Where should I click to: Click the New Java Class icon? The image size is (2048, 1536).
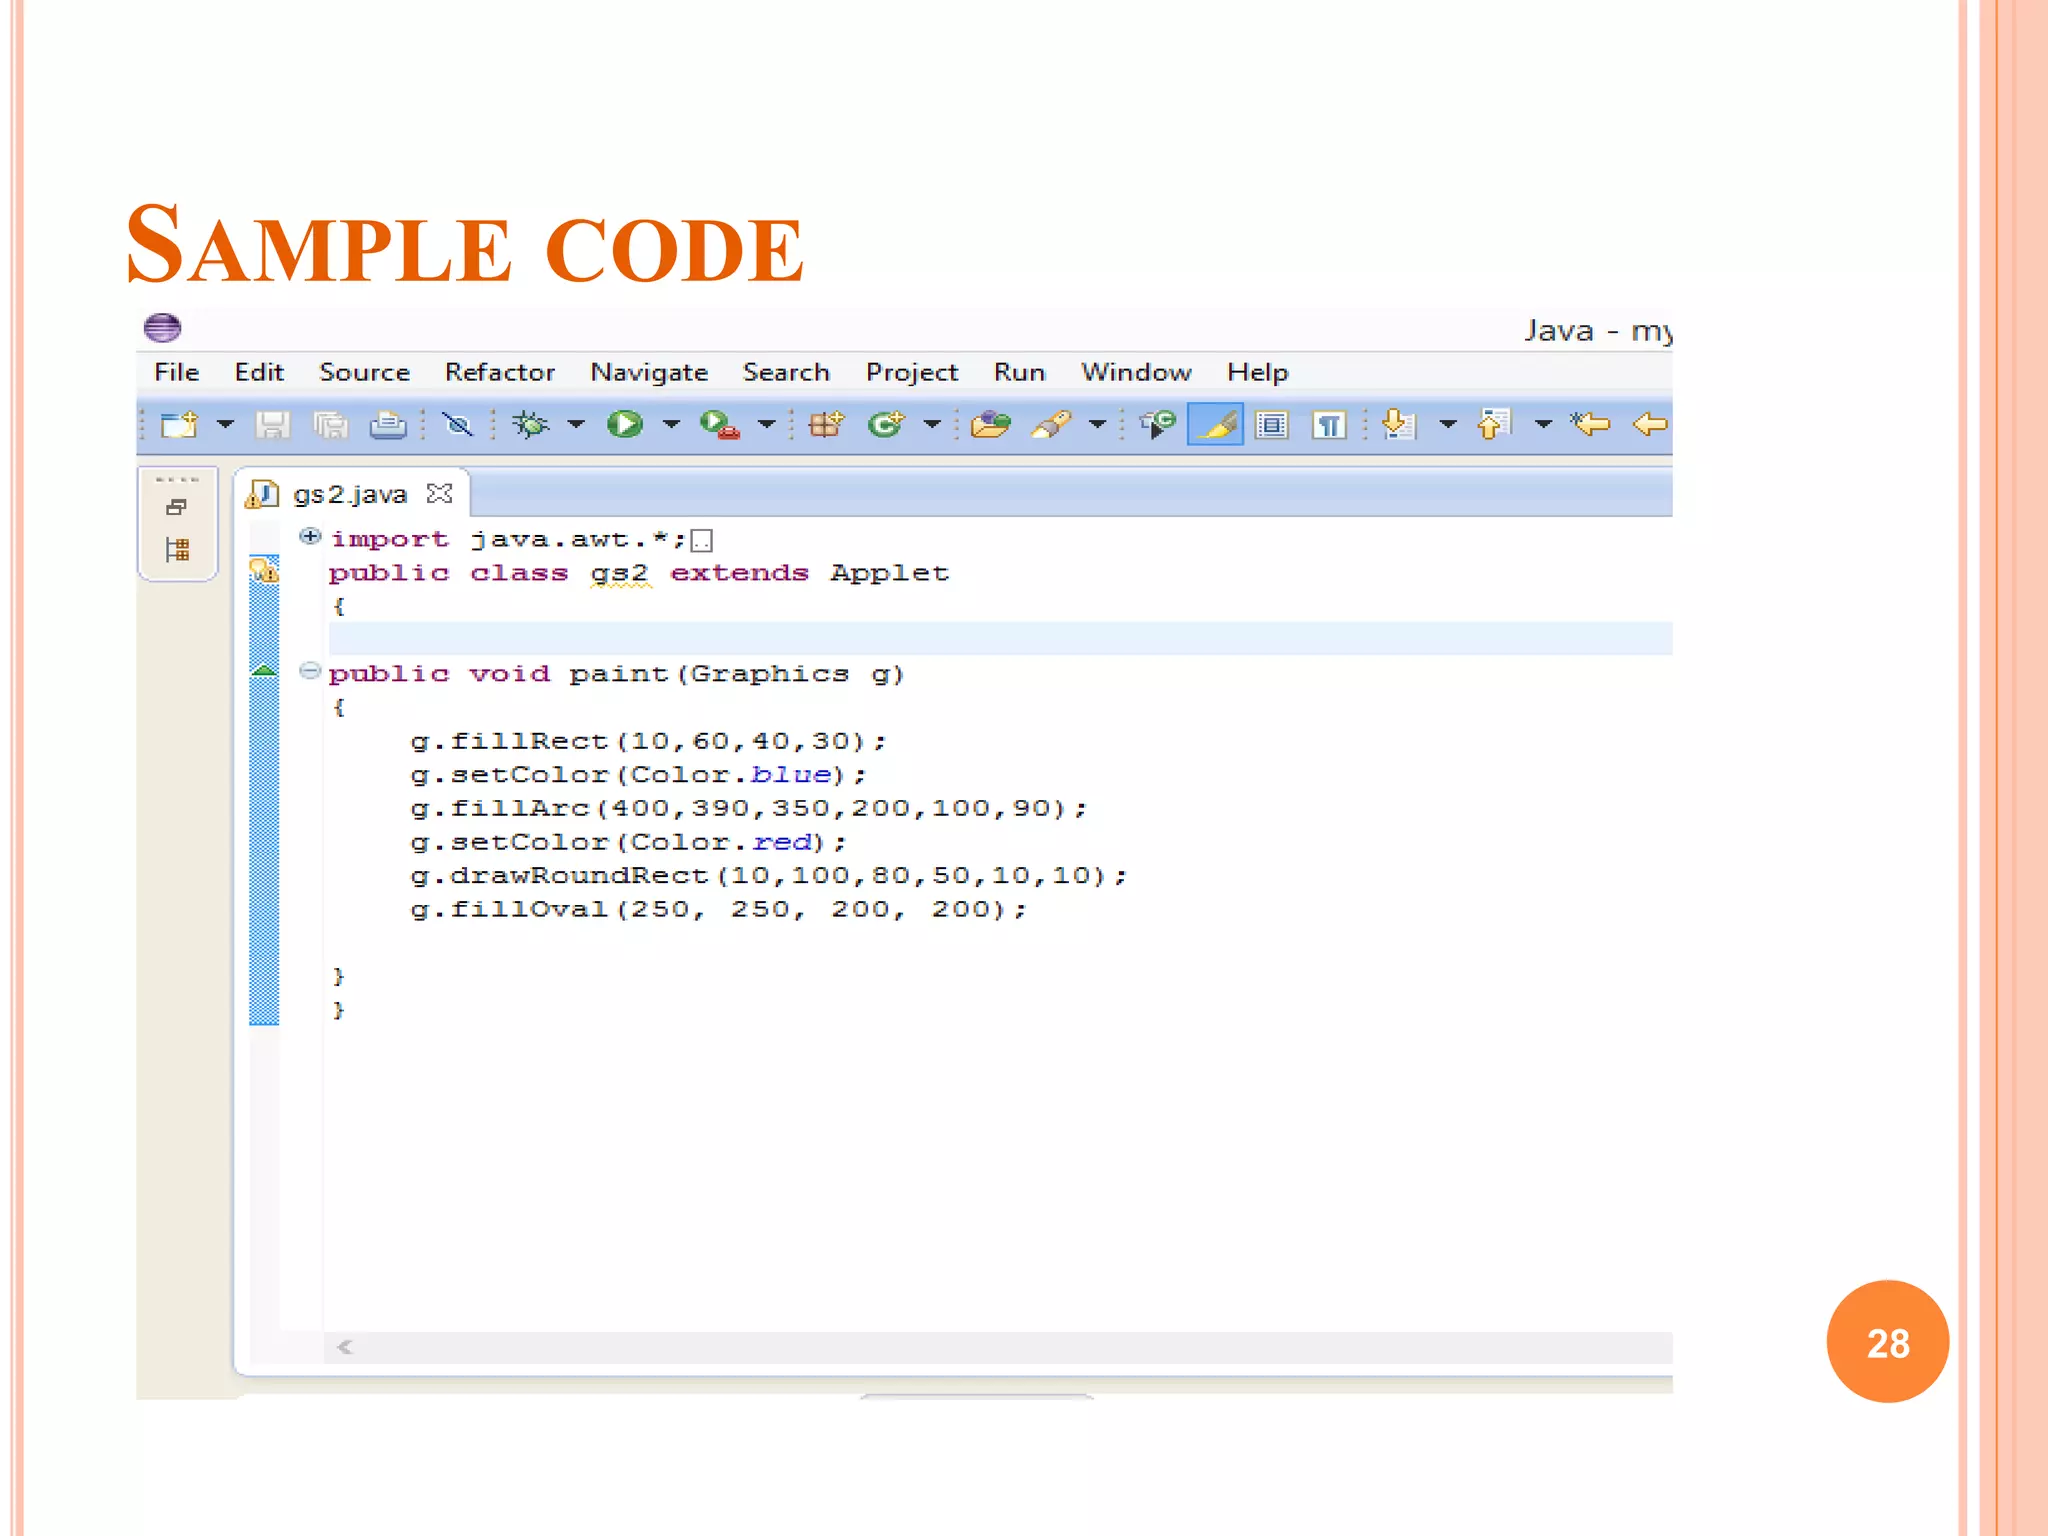(x=886, y=425)
